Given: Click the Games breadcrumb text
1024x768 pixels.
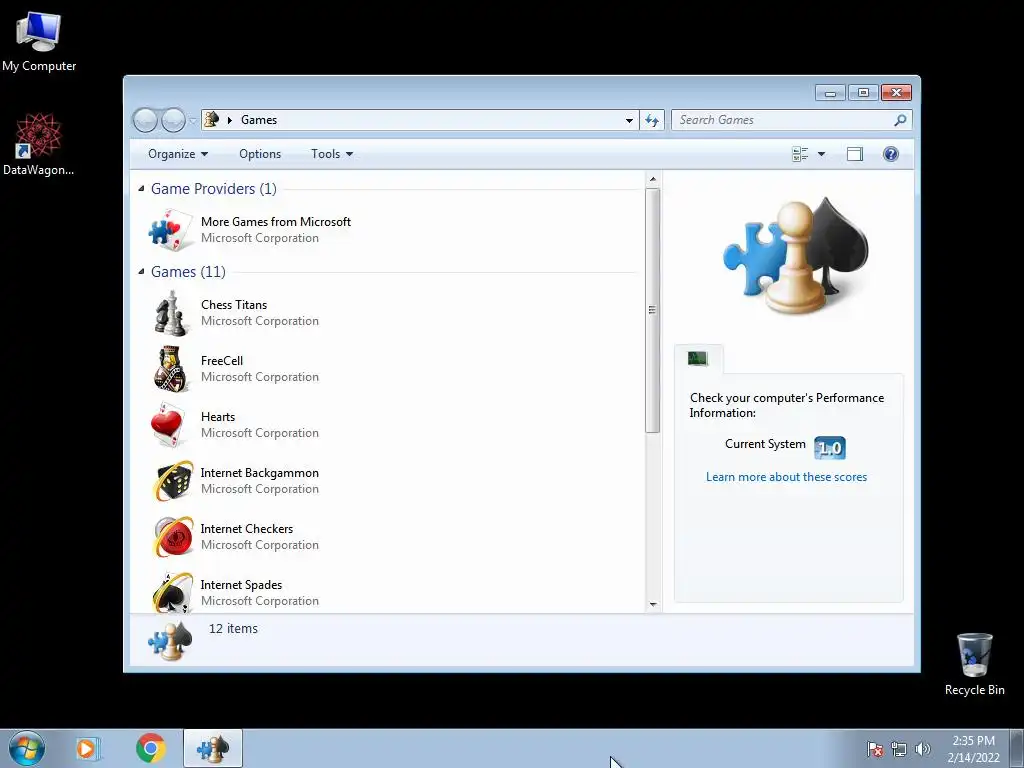Looking at the screenshot, I should [259, 120].
